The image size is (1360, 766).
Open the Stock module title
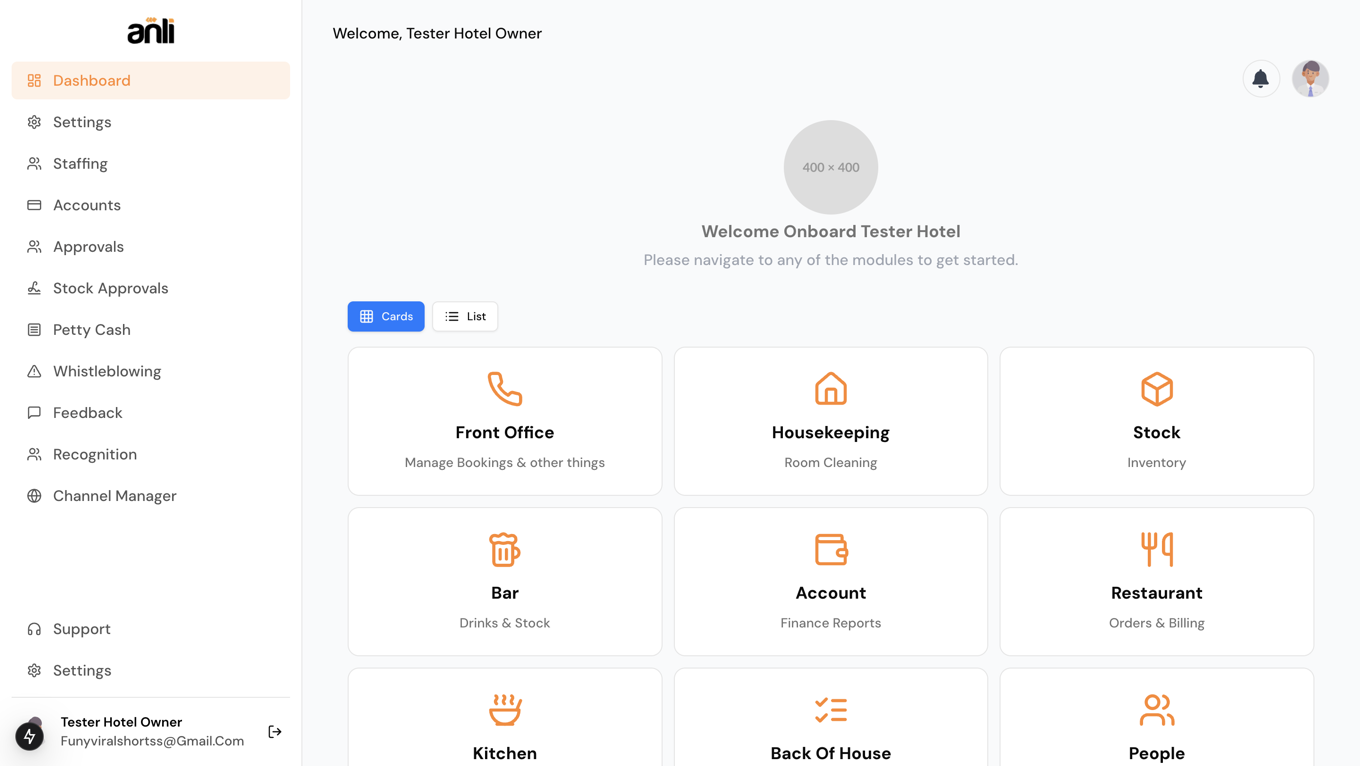point(1157,433)
